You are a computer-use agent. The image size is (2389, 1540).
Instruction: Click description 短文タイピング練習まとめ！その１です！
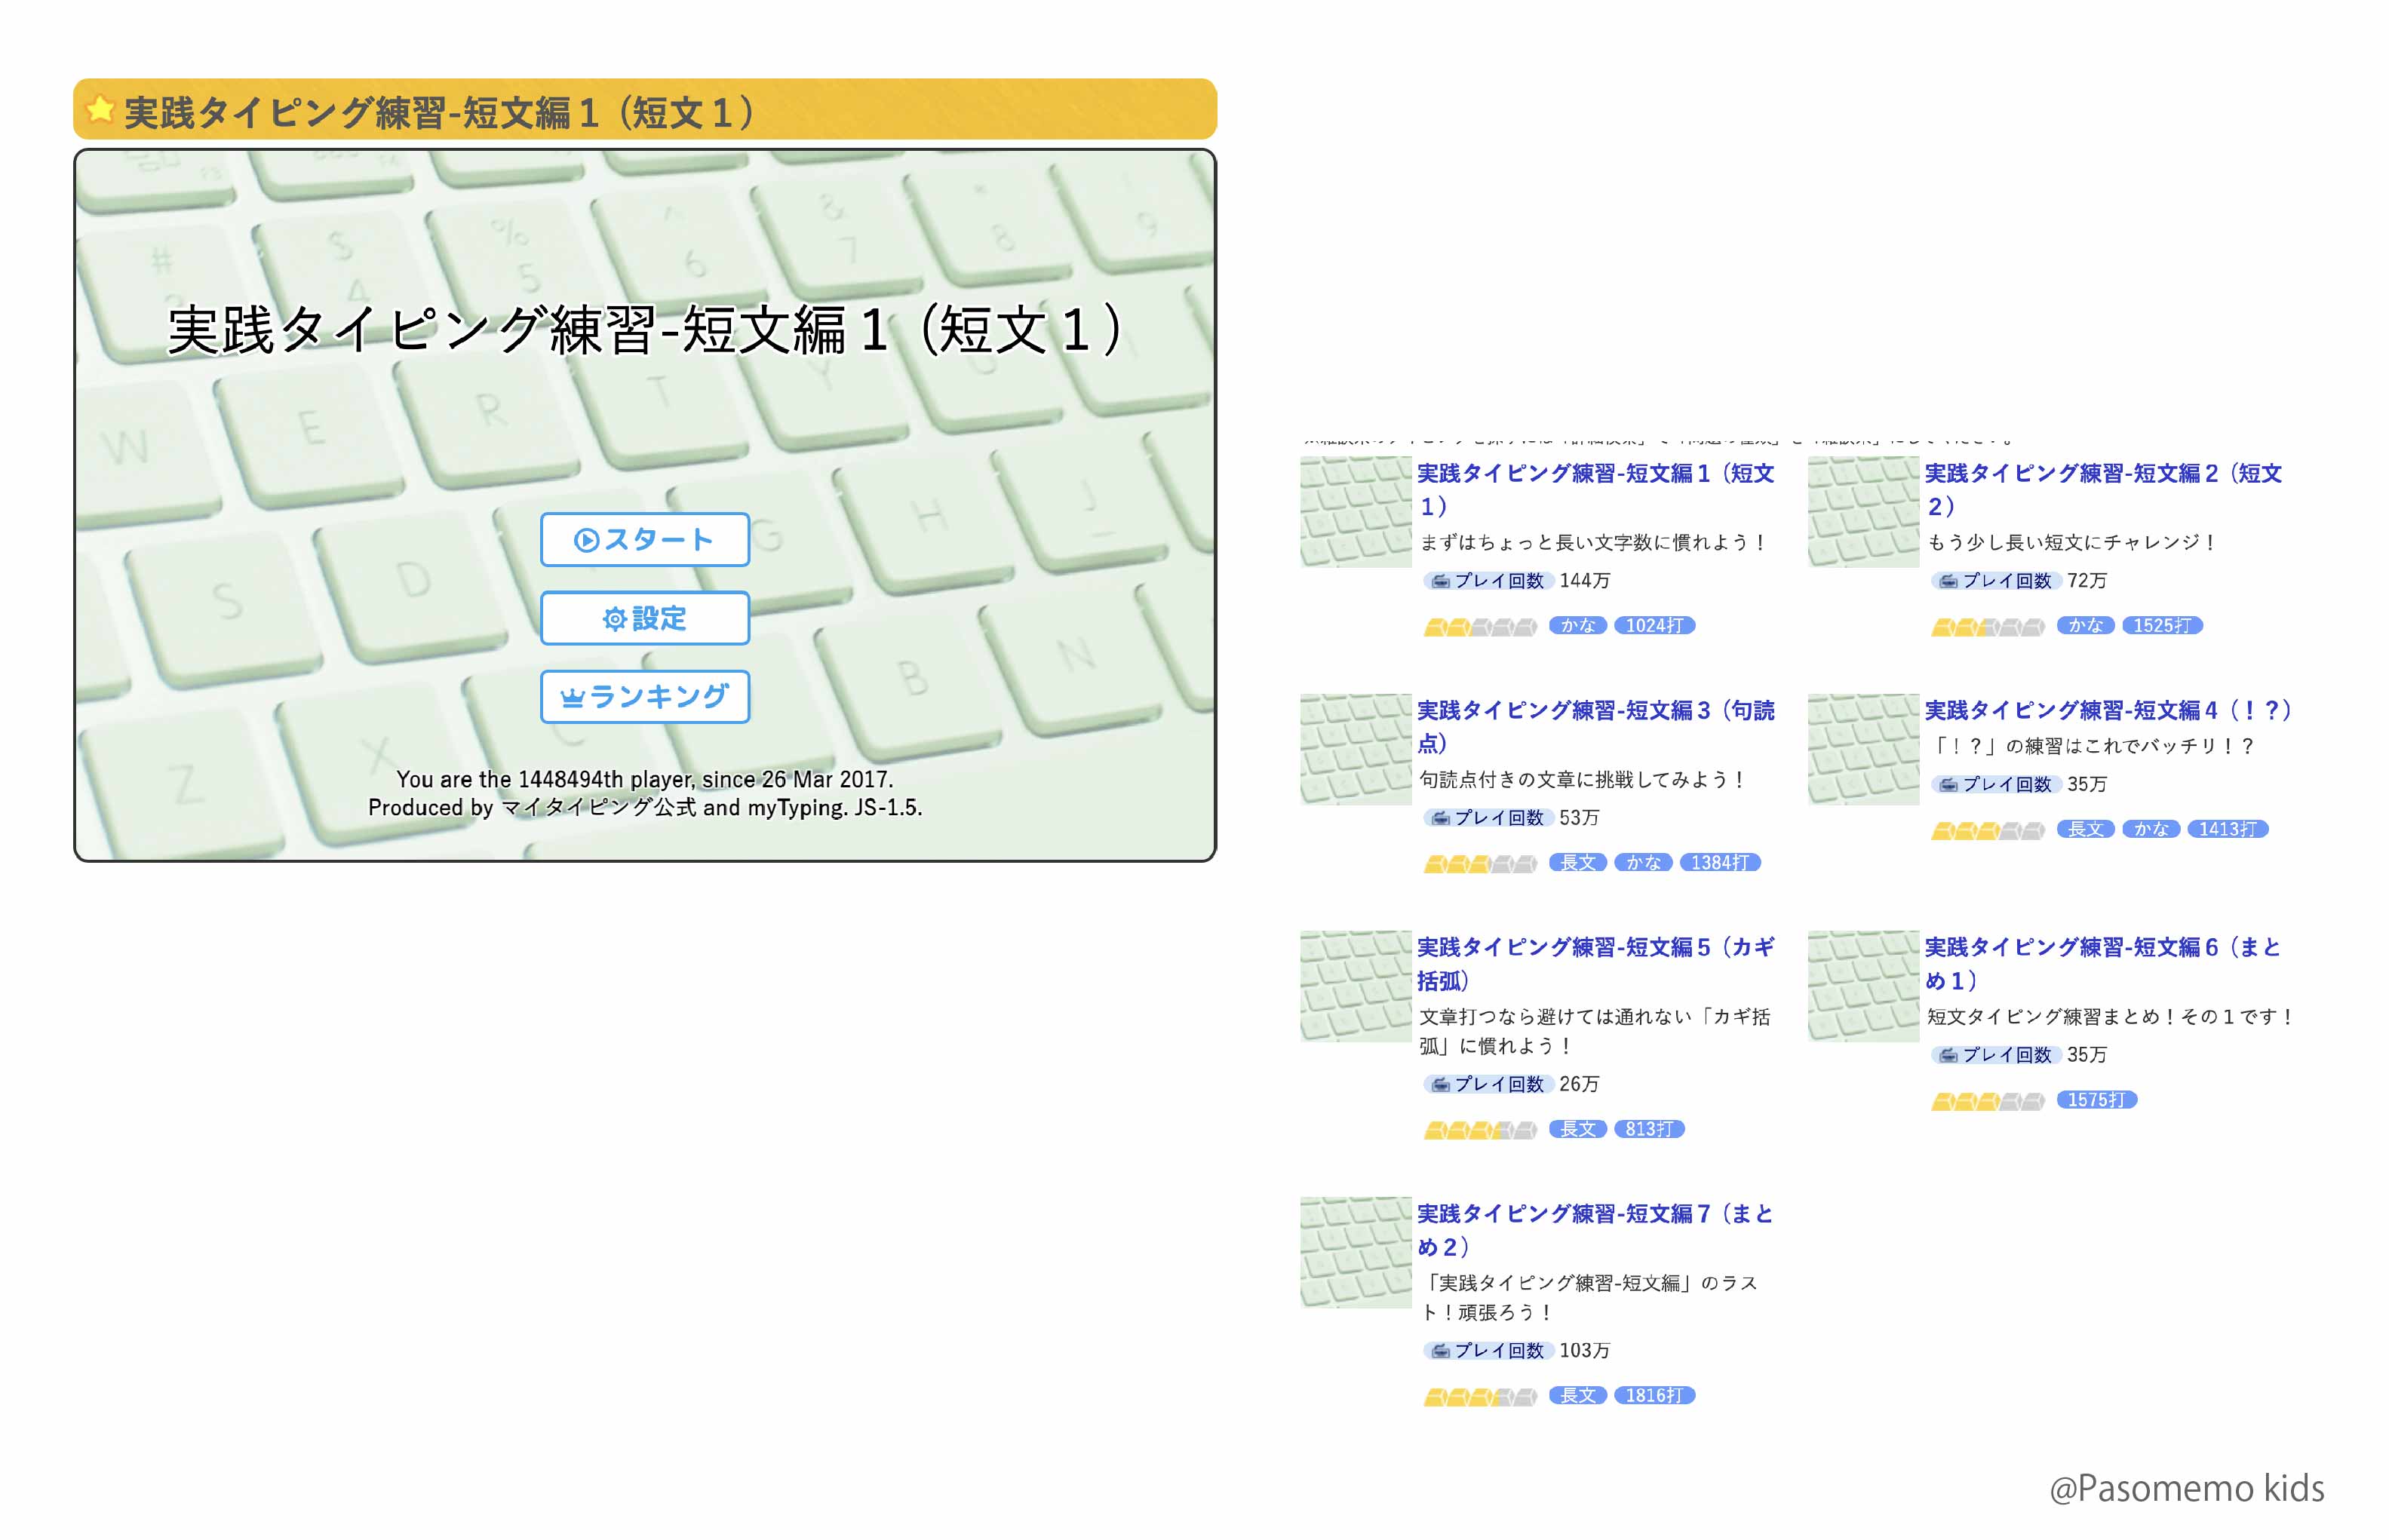[x=2112, y=1016]
